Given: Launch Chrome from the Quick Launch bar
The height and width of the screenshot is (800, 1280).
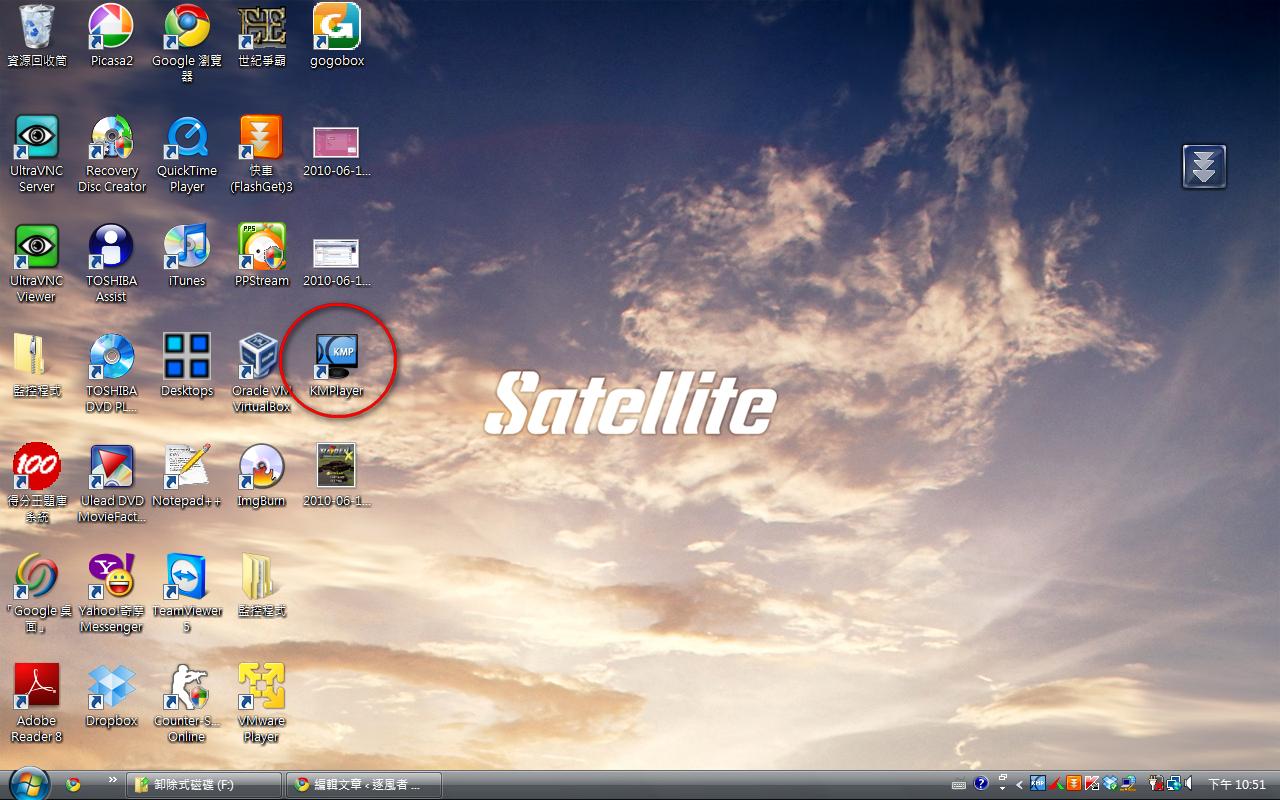Looking at the screenshot, I should click(x=73, y=785).
